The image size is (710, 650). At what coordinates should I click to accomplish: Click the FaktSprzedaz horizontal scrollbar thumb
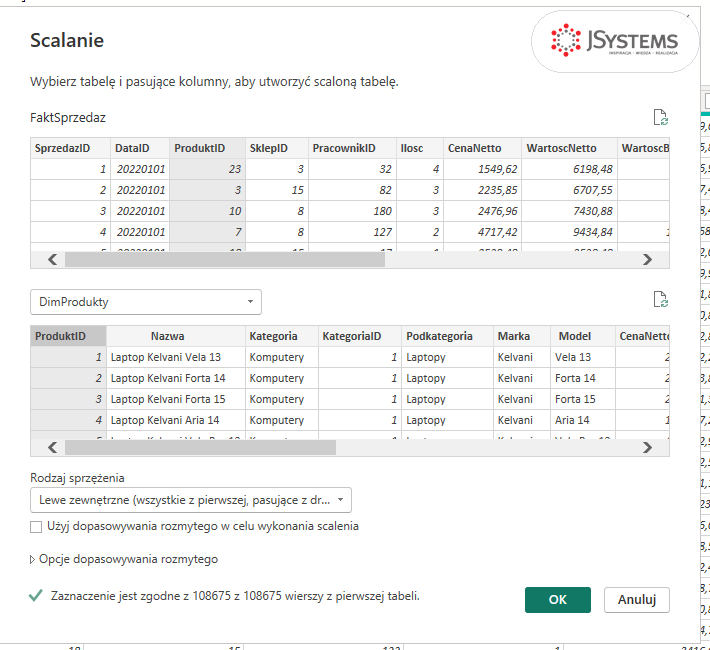[x=225, y=259]
